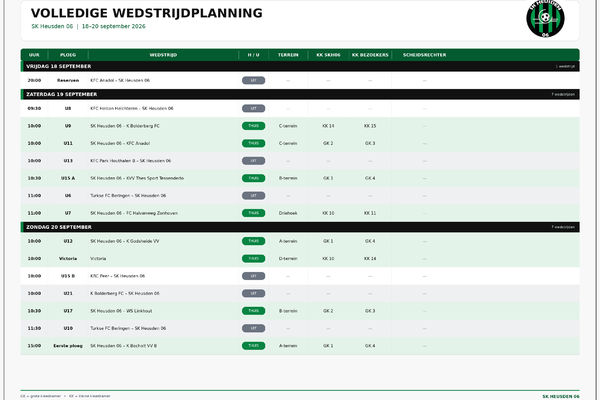The height and width of the screenshot is (400, 600).
Task: Click the KK 11 cell in the U7 row
Action: coord(370,213)
